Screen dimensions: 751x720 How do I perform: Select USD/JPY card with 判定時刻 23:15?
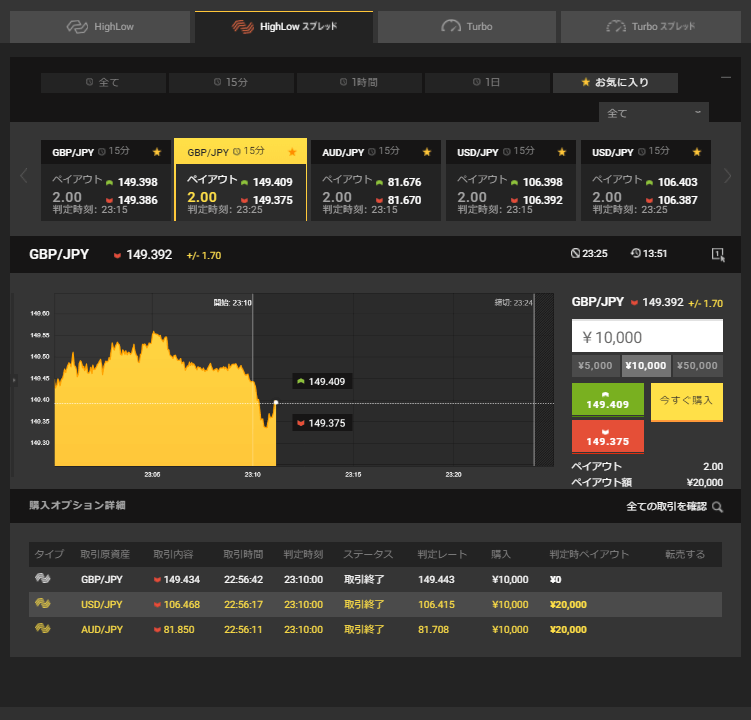point(511,181)
